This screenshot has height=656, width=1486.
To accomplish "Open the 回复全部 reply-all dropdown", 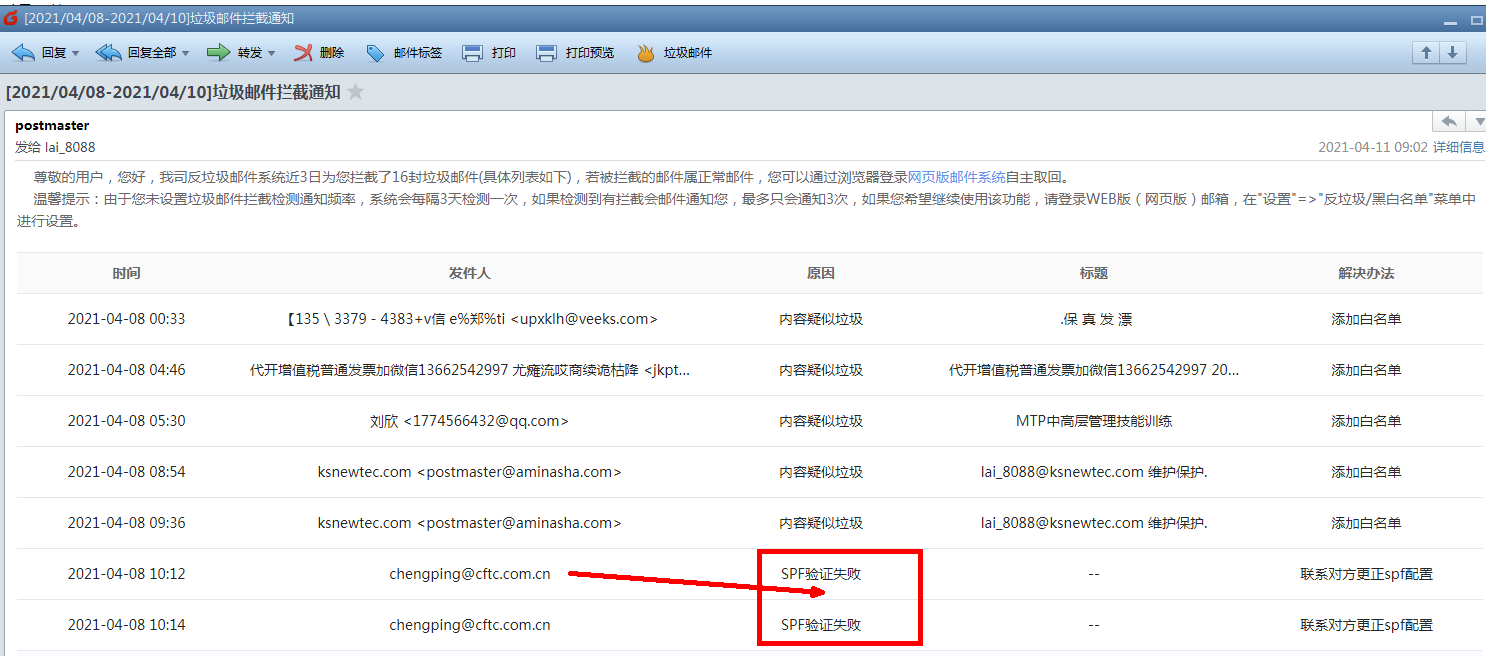I will [184, 52].
